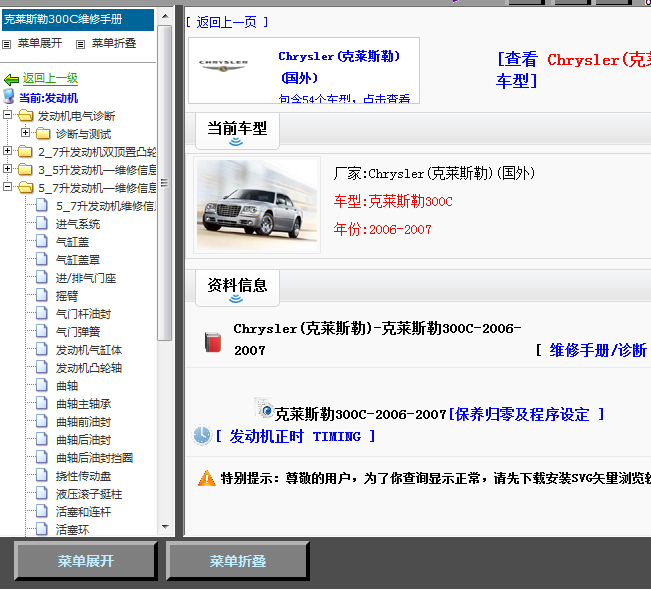This screenshot has height=590, width=651.
Task: Select 进/排气门座 in the tree
Action: point(86,278)
